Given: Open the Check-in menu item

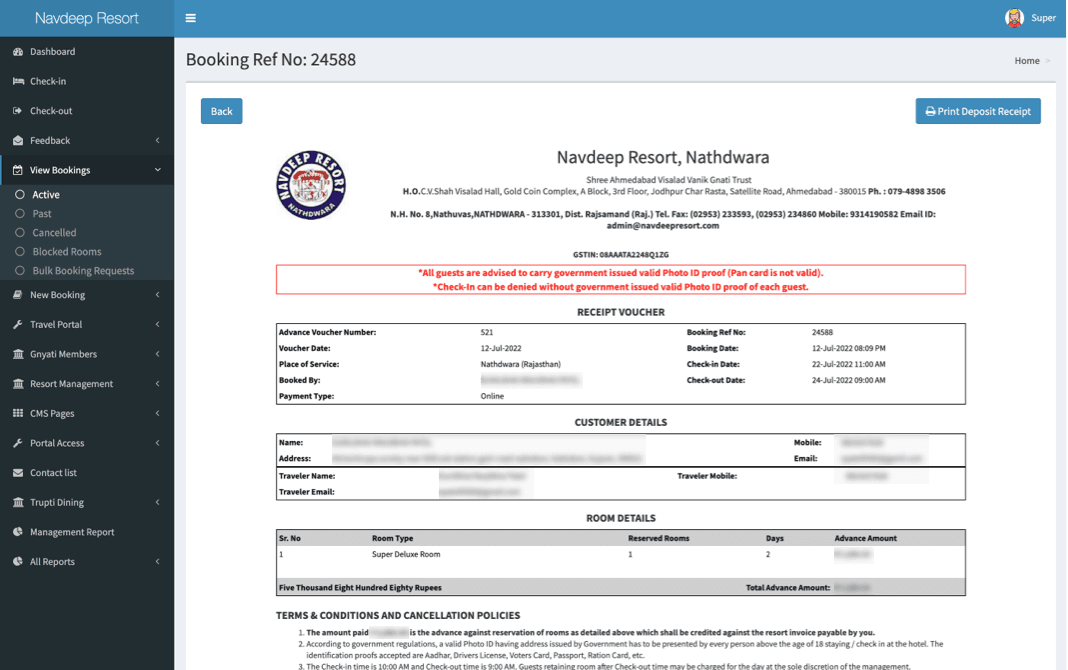Looking at the screenshot, I should 87,81.
